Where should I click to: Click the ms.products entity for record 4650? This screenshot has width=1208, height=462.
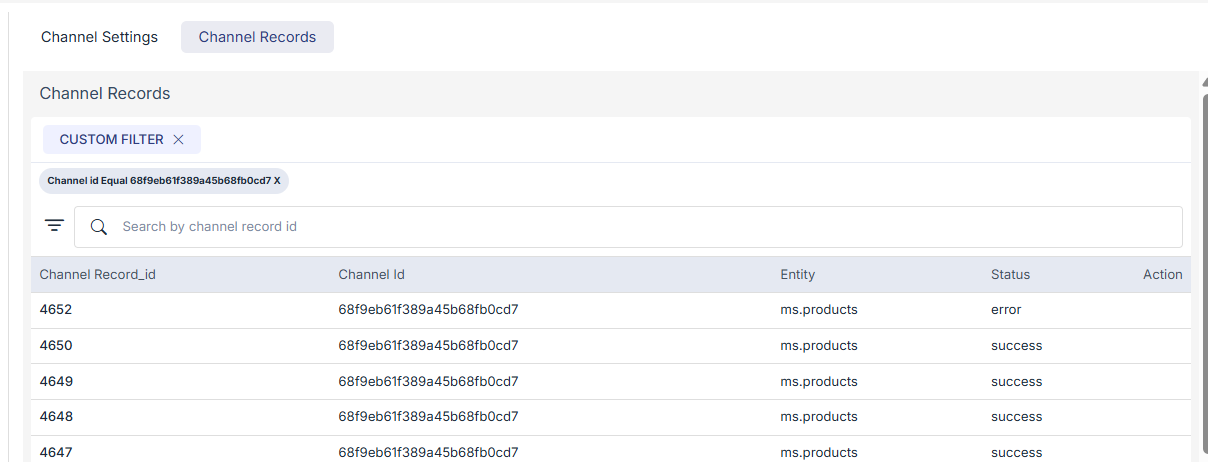tap(819, 346)
